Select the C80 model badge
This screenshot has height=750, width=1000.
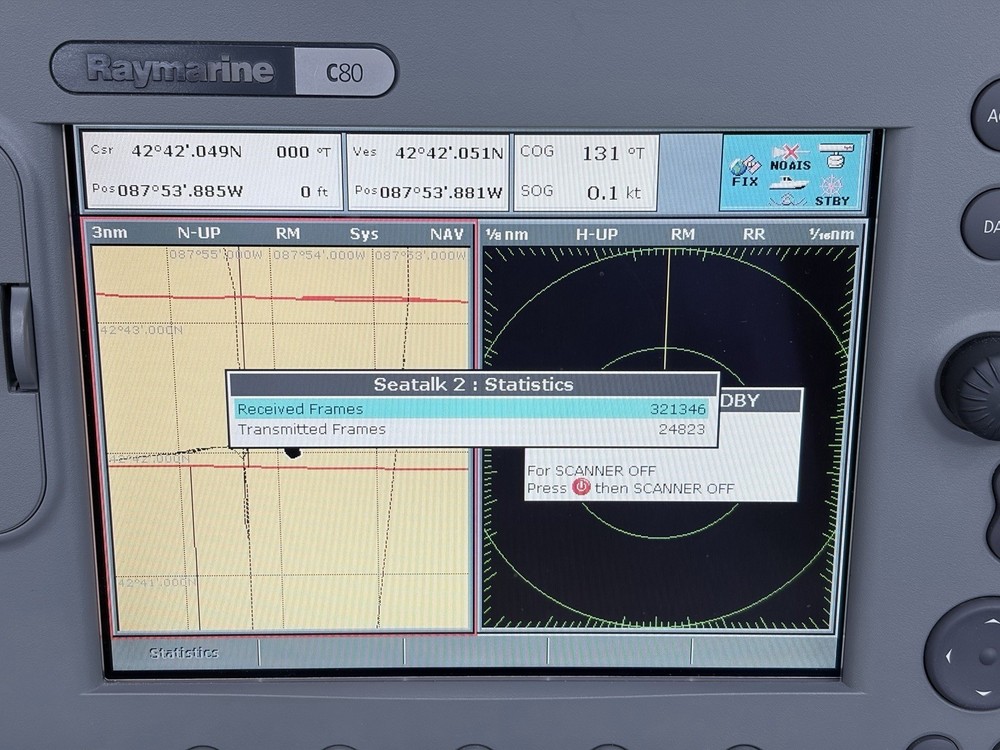345,72
